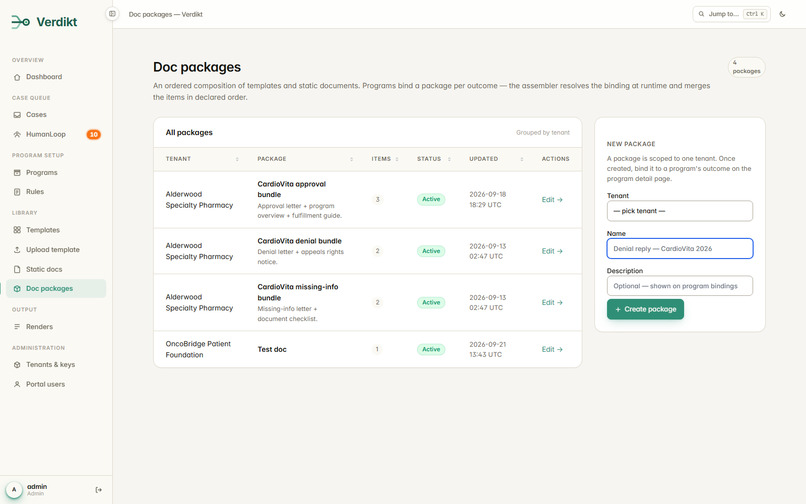Log out using the sign-out icon
The image size is (806, 504).
coord(99,490)
